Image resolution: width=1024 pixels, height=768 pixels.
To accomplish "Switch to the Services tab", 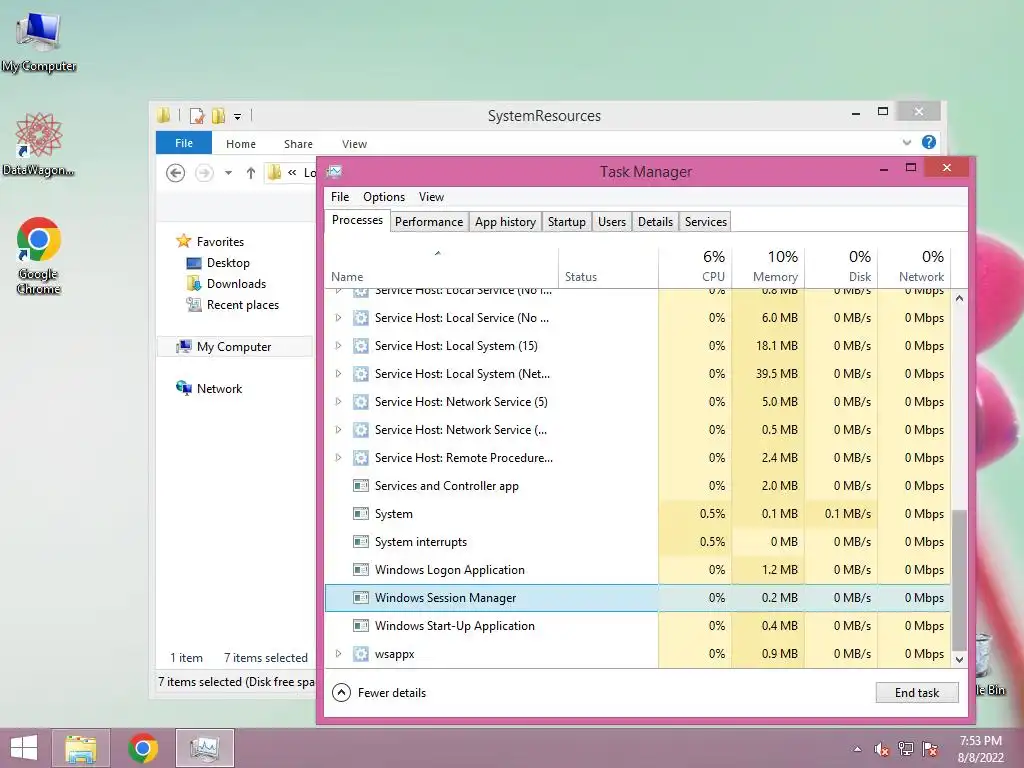I will click(x=705, y=221).
